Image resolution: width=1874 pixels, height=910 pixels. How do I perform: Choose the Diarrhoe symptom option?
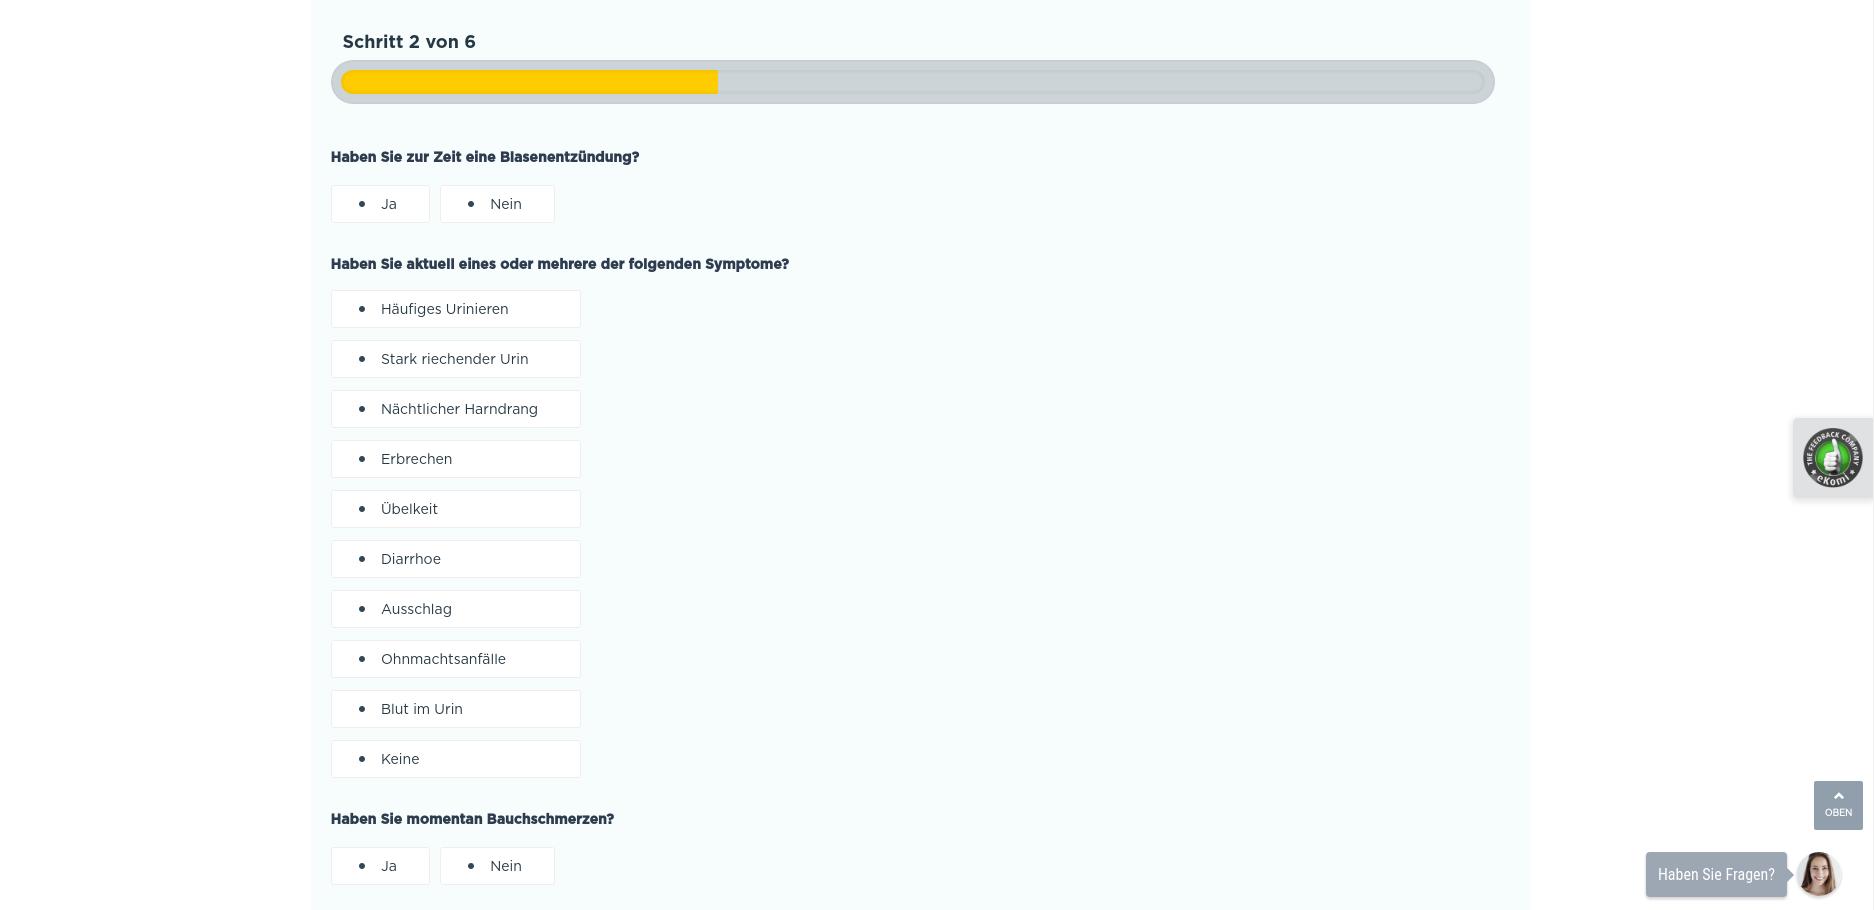(455, 559)
